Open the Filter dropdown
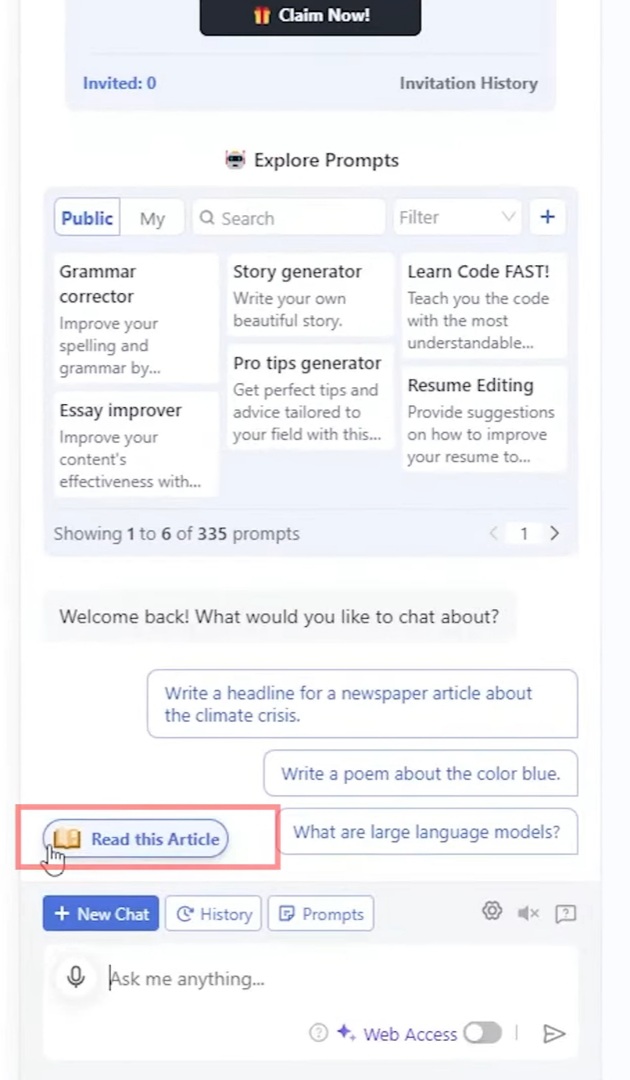630x1080 pixels. [457, 218]
